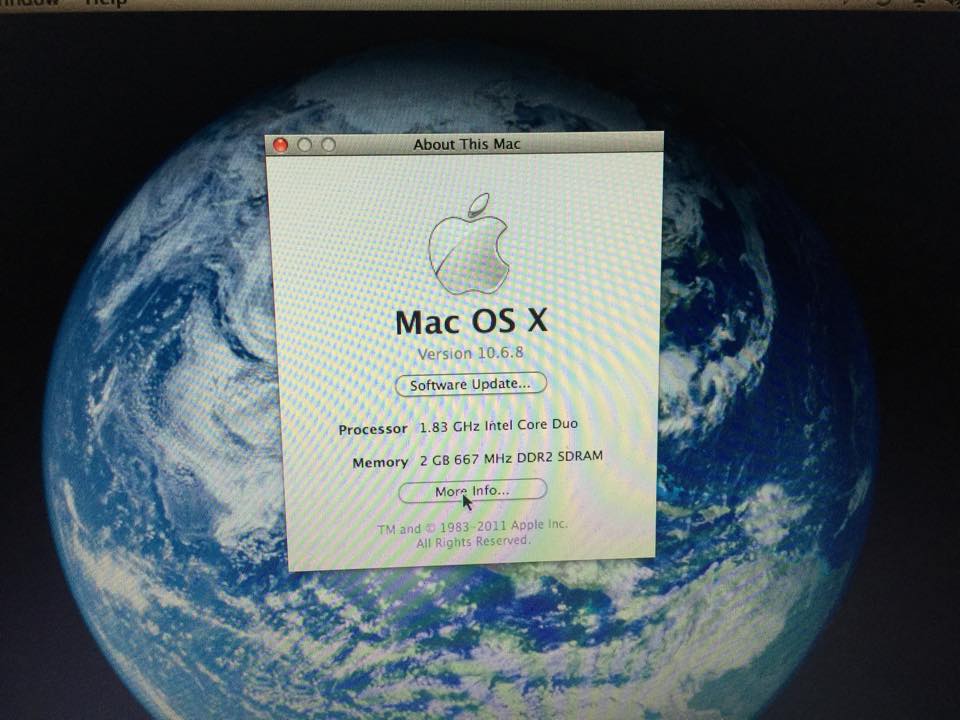Click the Version 10.6.8 text

pyautogui.click(x=470, y=353)
